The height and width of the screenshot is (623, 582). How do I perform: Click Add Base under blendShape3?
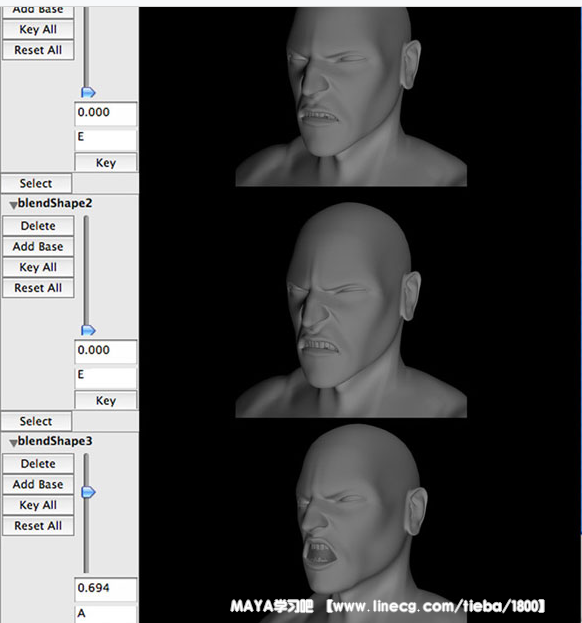[38, 484]
